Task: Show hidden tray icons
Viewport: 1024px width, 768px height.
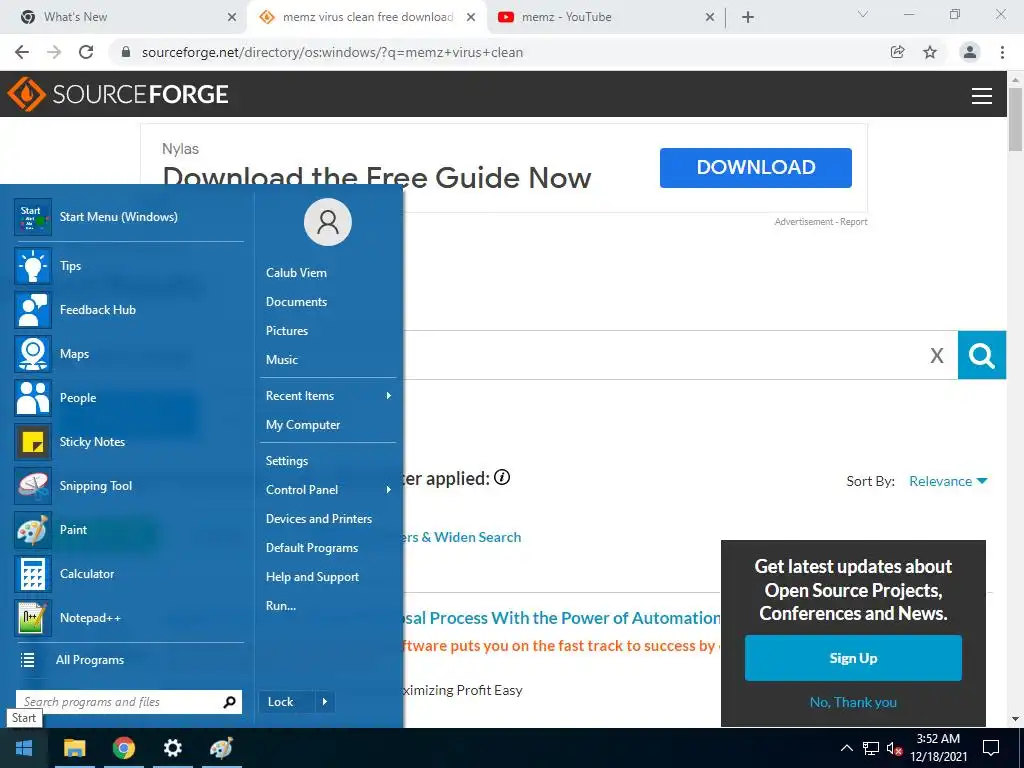Action: point(846,748)
